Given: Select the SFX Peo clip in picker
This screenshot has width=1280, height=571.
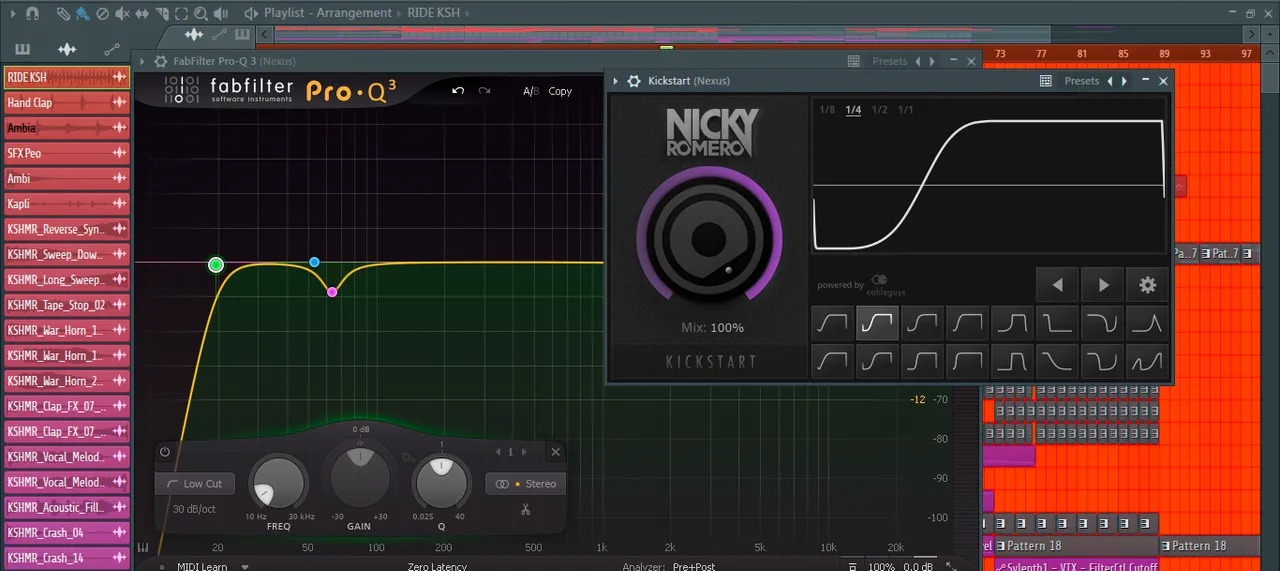Looking at the screenshot, I should point(66,153).
